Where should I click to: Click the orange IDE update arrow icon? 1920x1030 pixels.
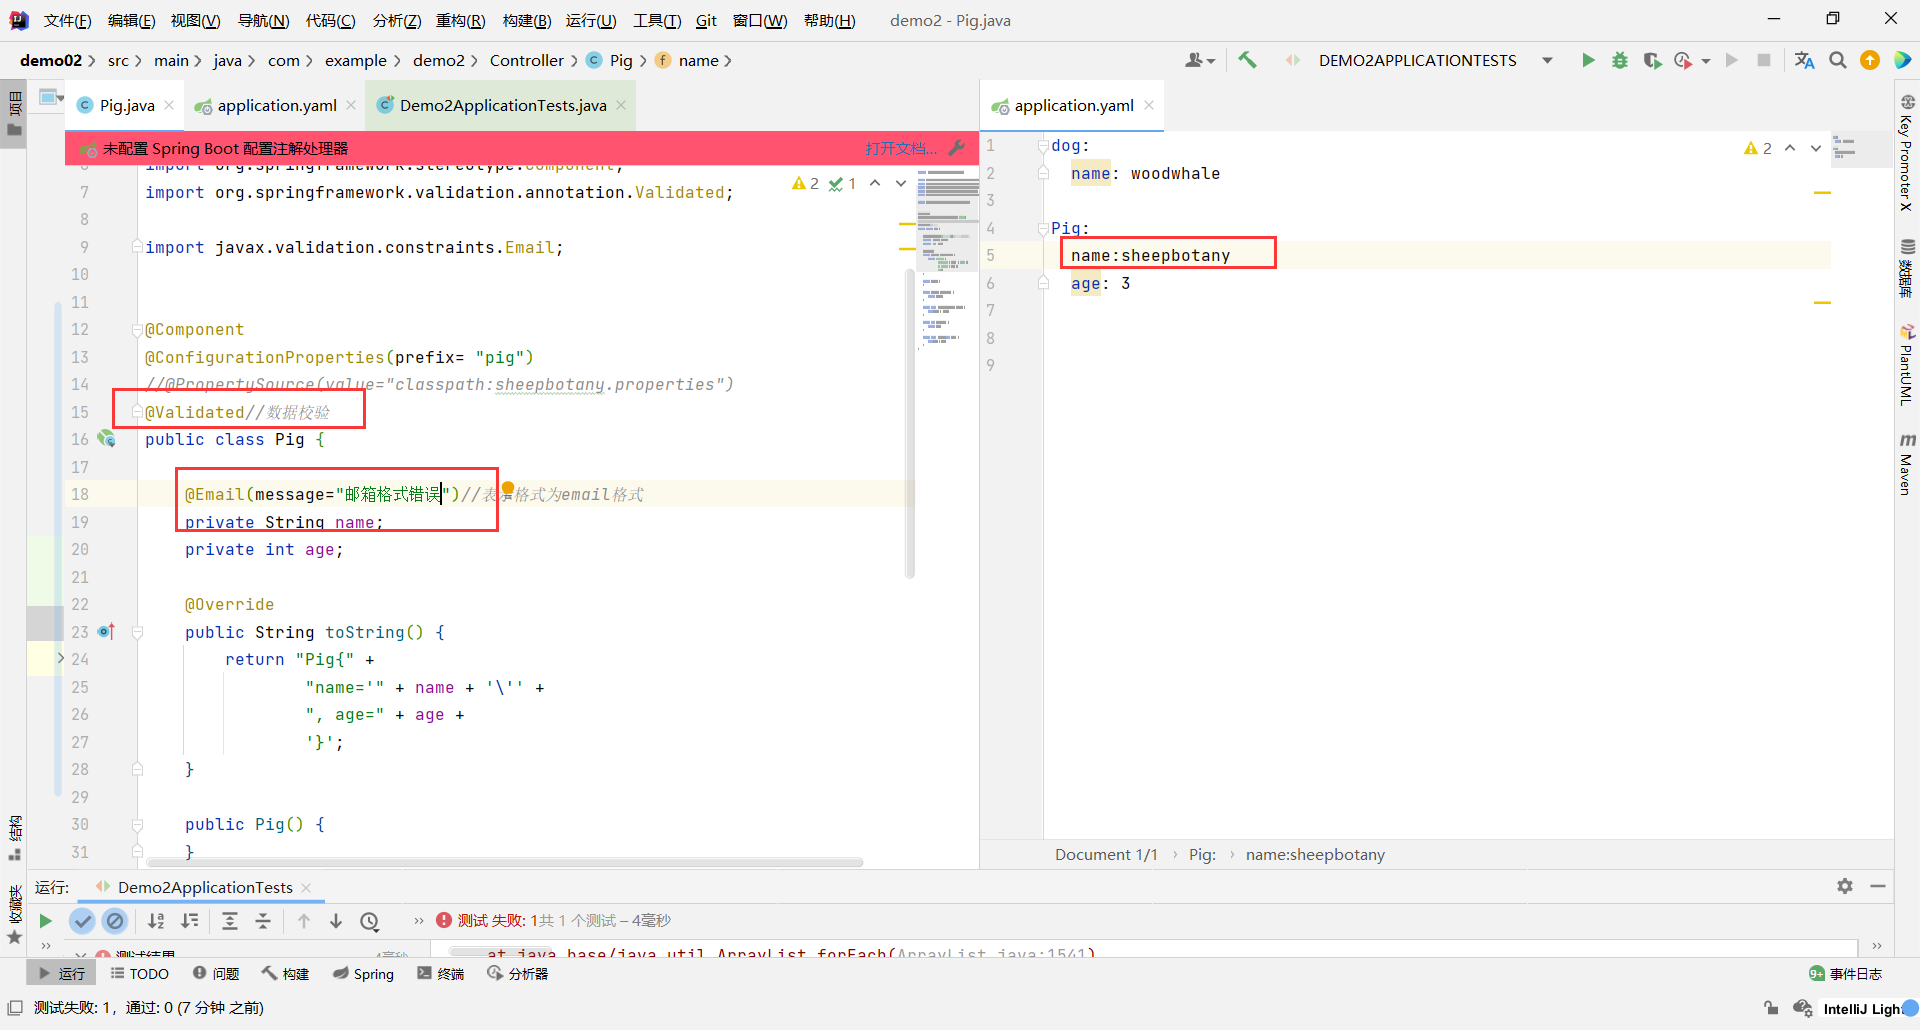[x=1870, y=60]
